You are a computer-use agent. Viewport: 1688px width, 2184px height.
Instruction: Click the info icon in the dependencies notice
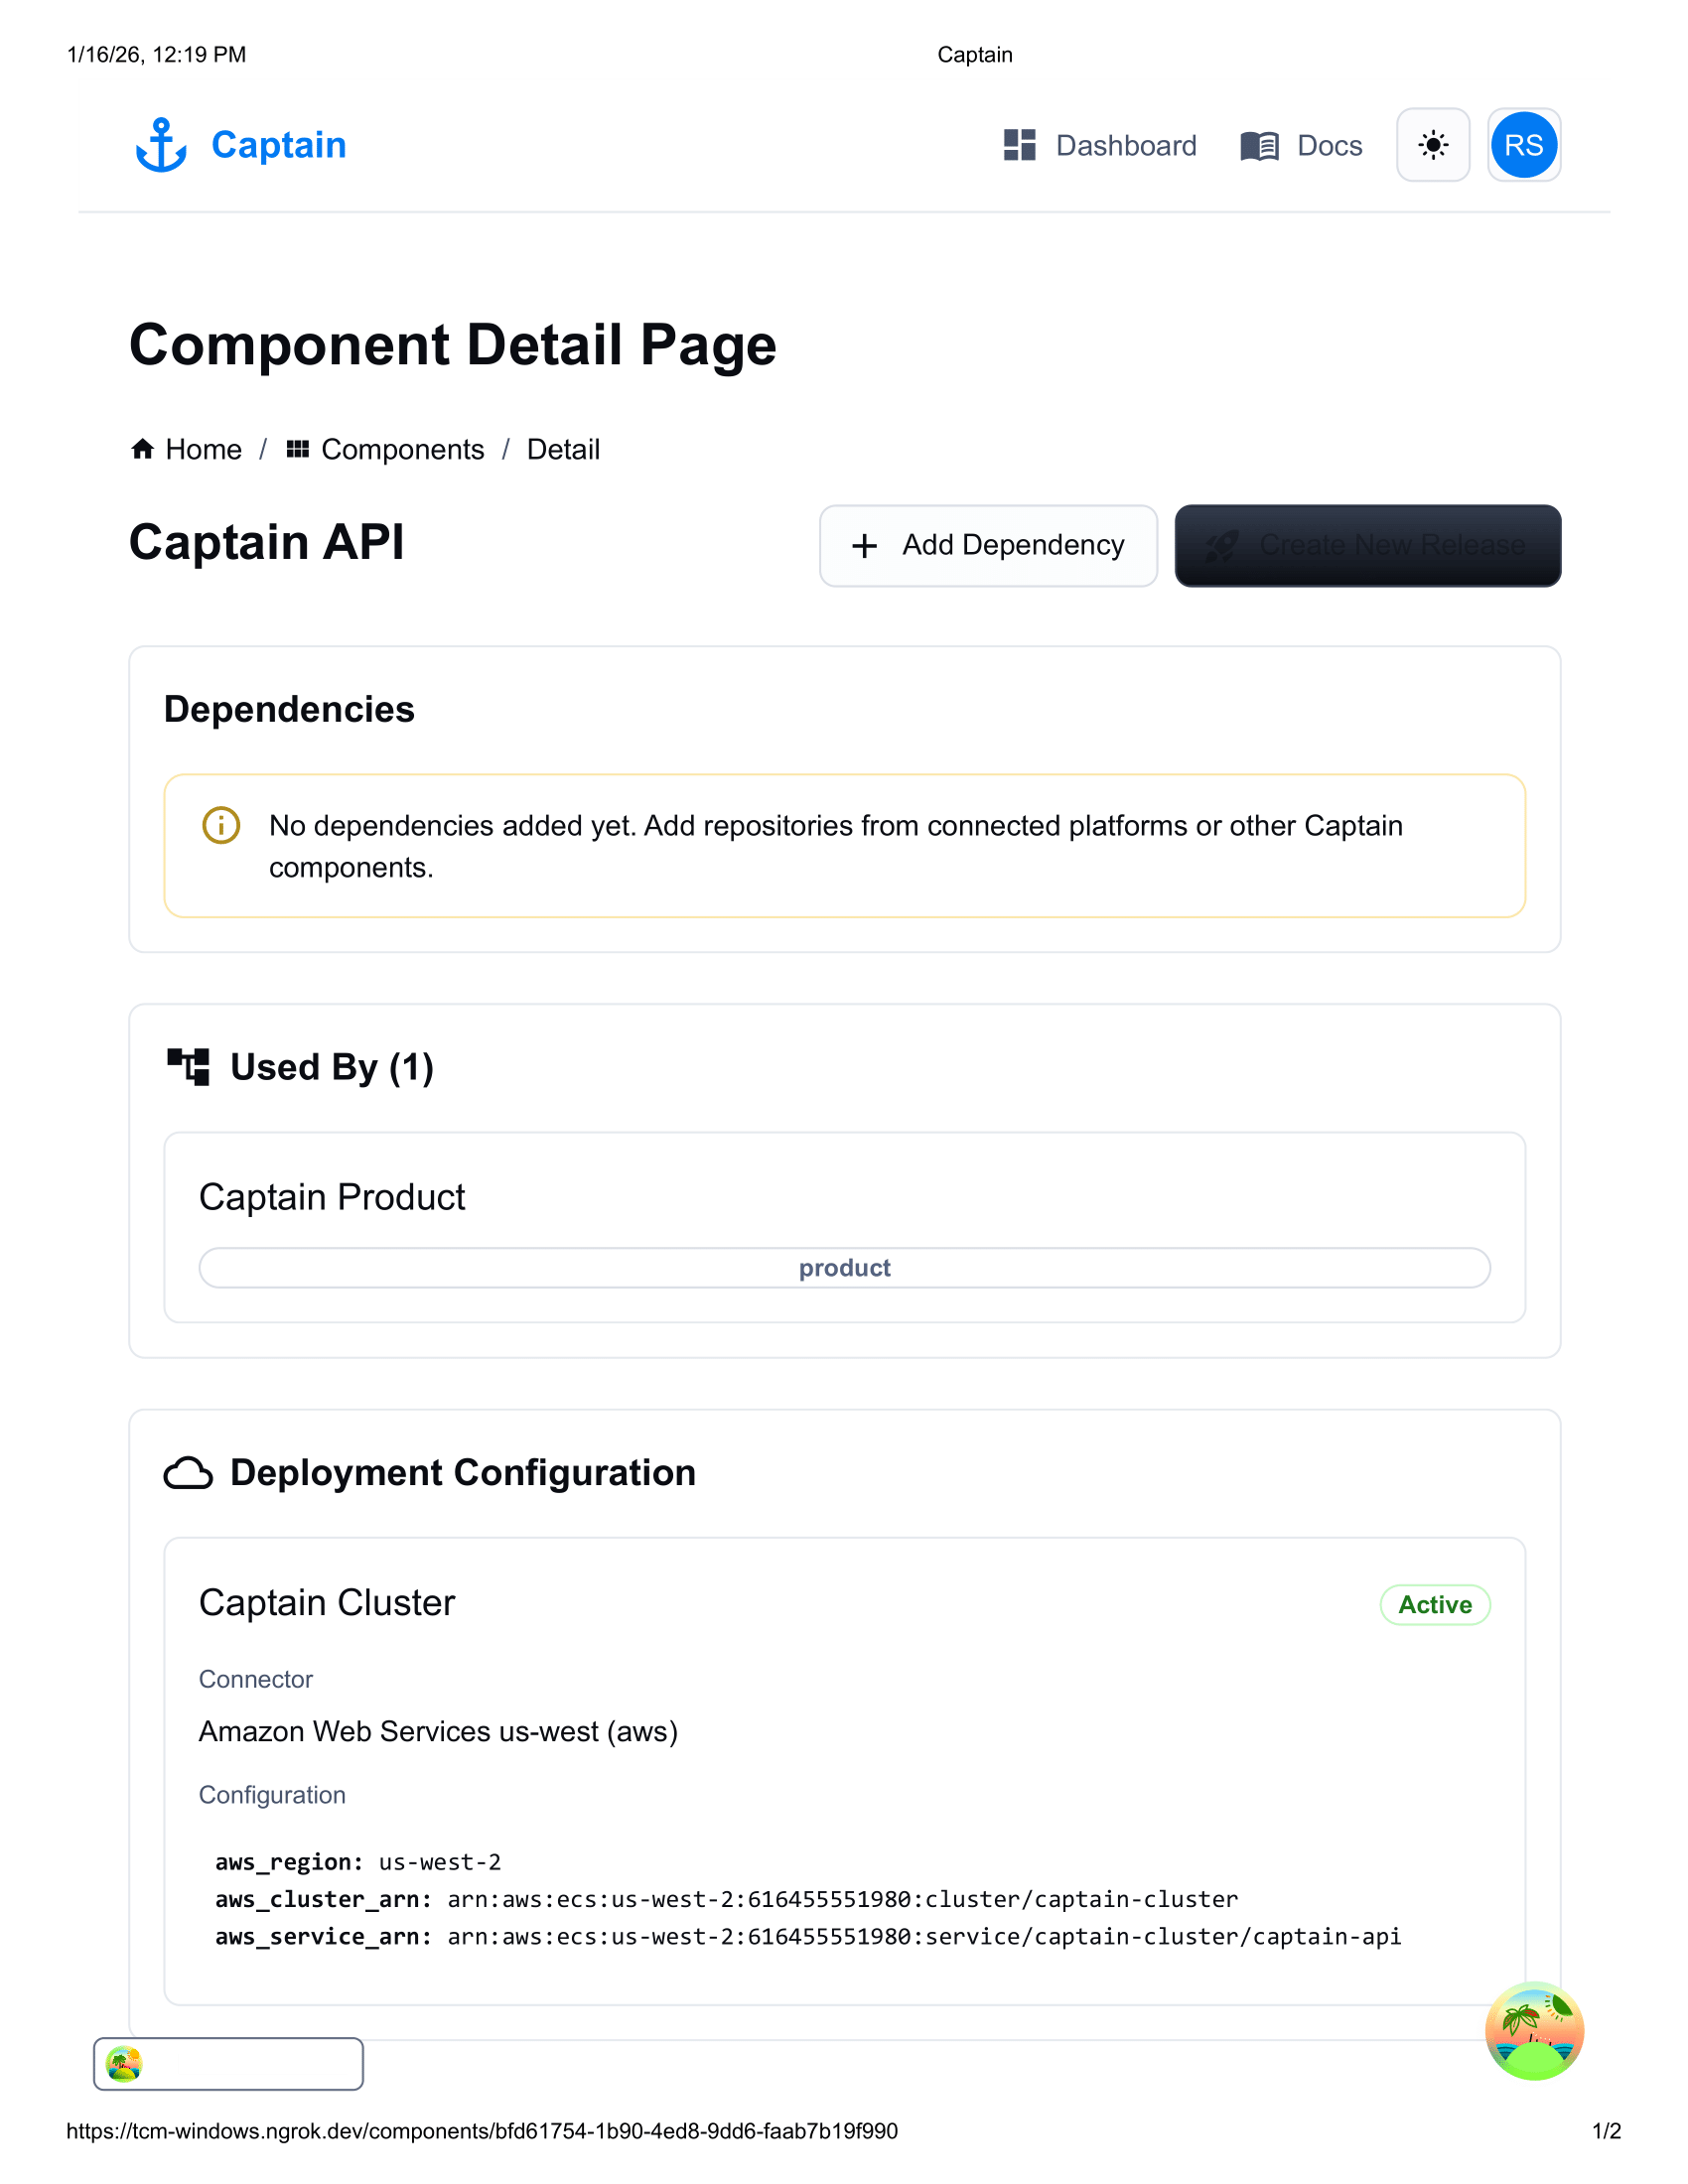pos(221,825)
